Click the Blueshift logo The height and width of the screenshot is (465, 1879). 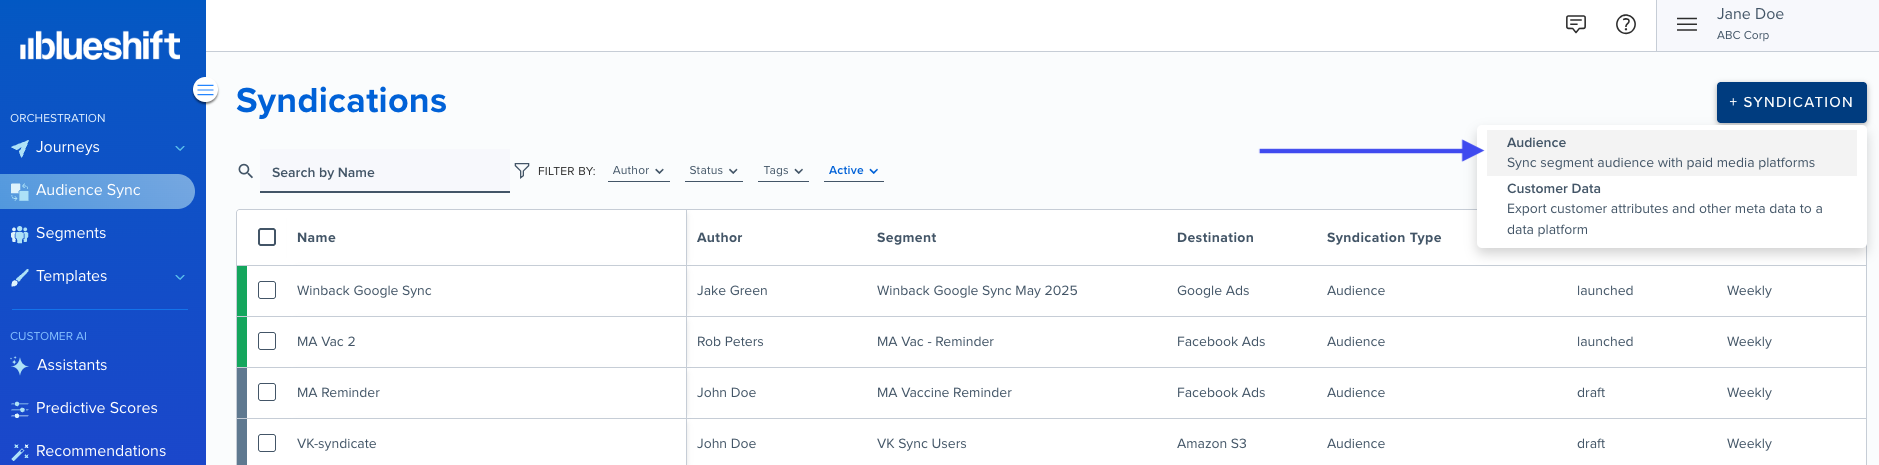tap(100, 45)
